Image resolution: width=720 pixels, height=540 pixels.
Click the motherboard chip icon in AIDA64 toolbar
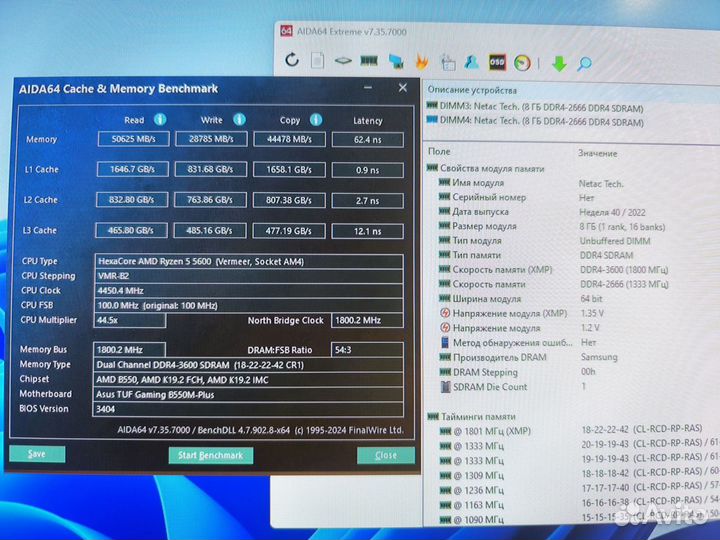pos(343,61)
